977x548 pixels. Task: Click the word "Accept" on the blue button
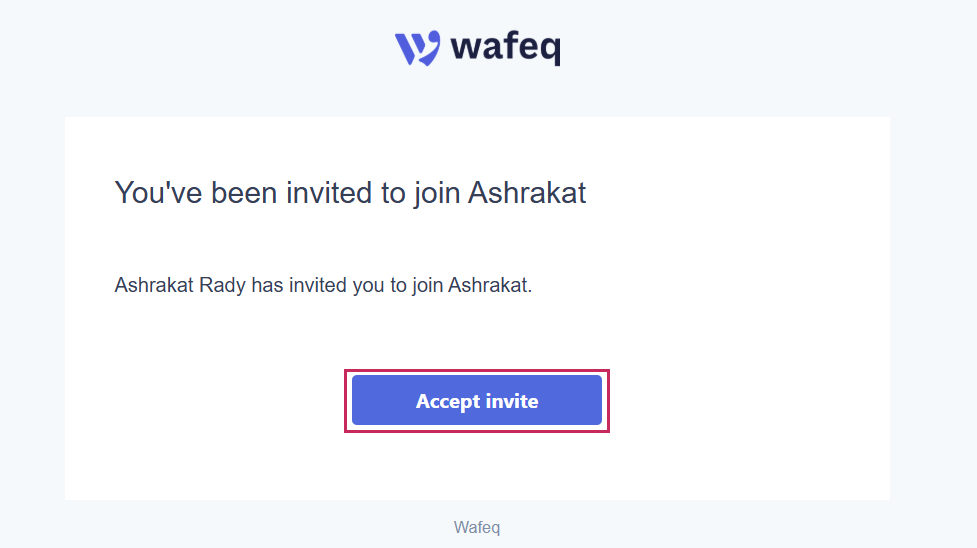tap(446, 401)
